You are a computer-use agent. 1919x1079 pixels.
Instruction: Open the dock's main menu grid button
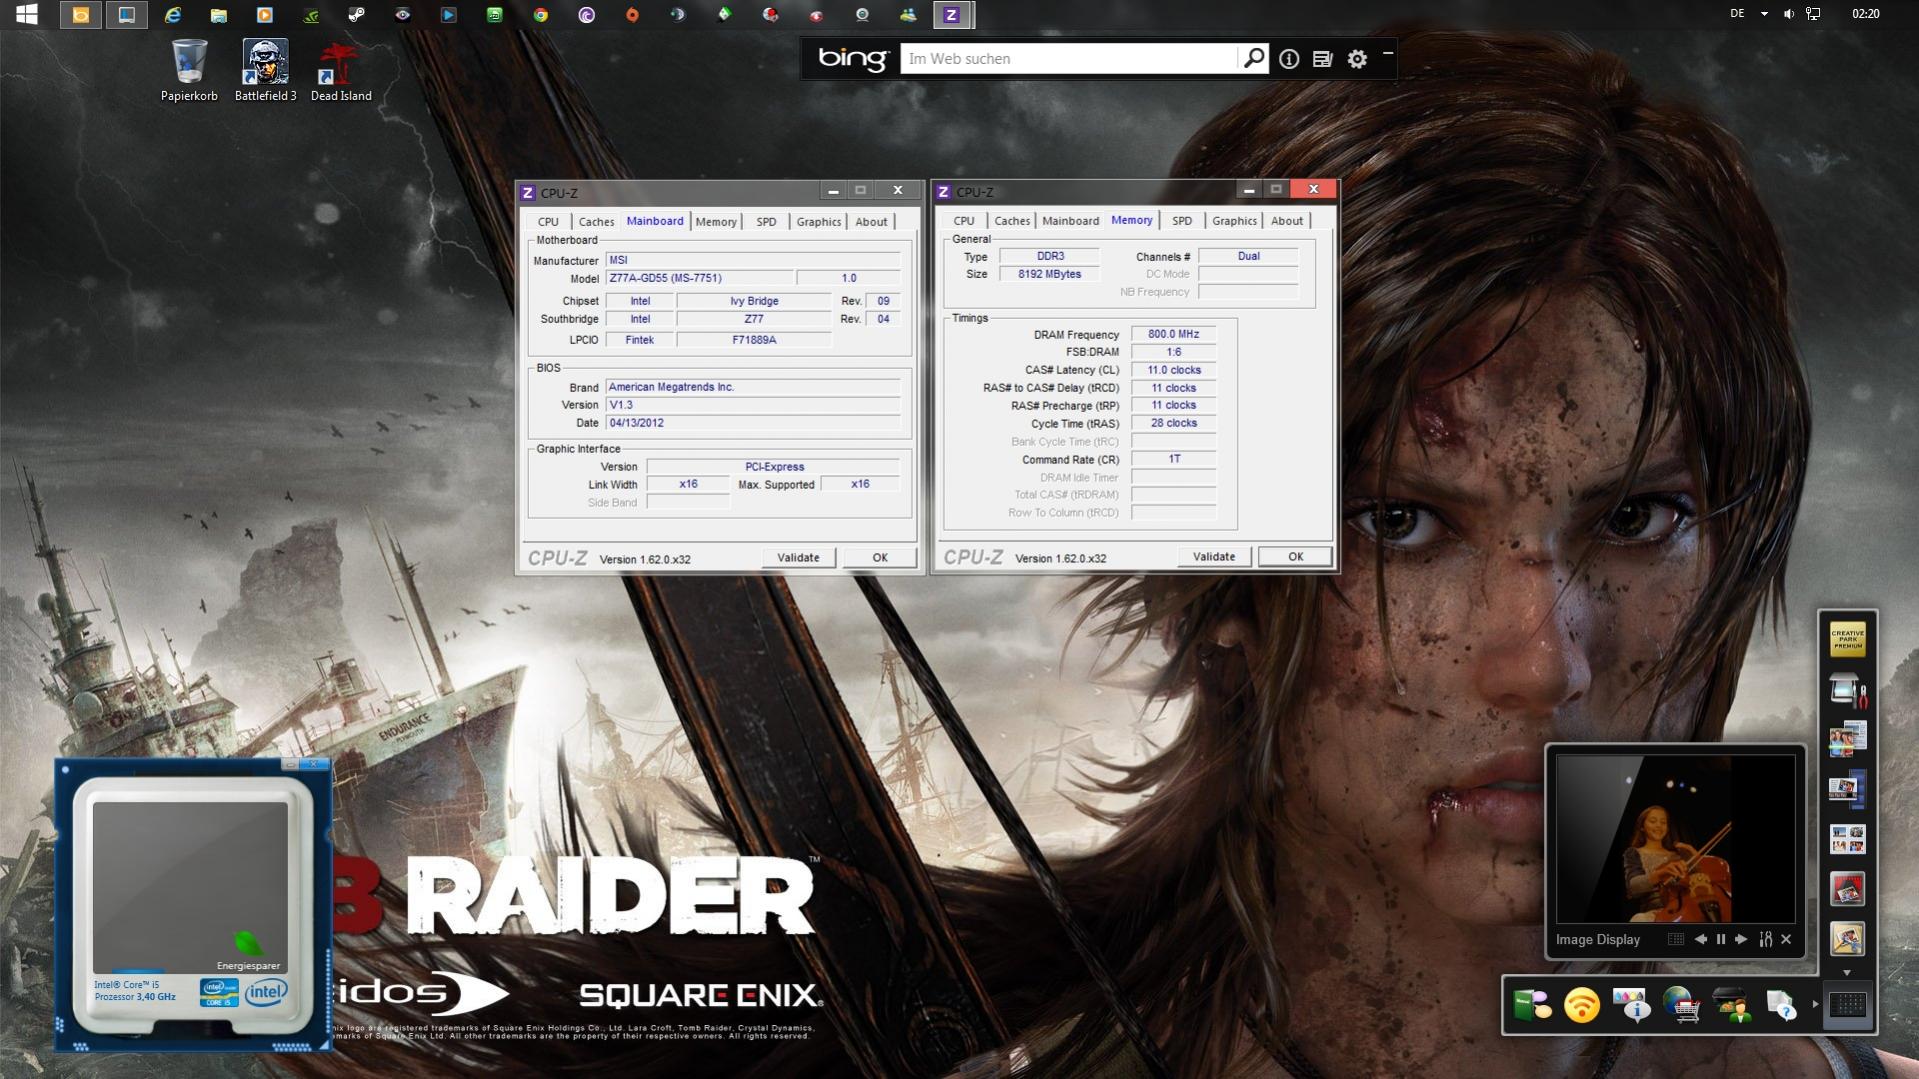[1847, 1005]
